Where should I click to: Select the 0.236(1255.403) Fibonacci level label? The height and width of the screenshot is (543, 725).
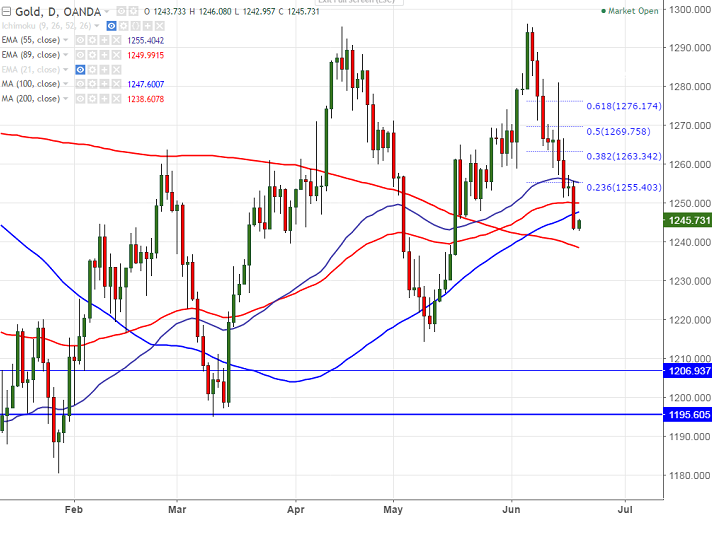point(624,187)
